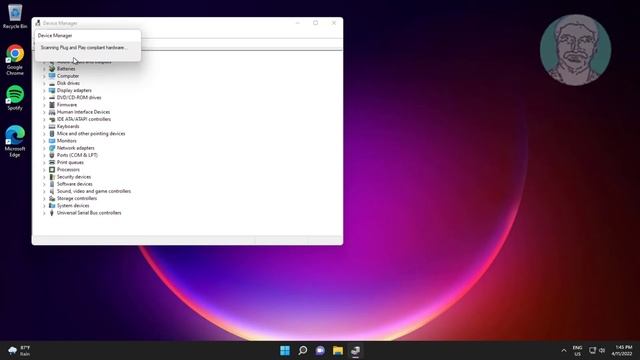Expand the Display adapters node chevron

pyautogui.click(x=44, y=91)
